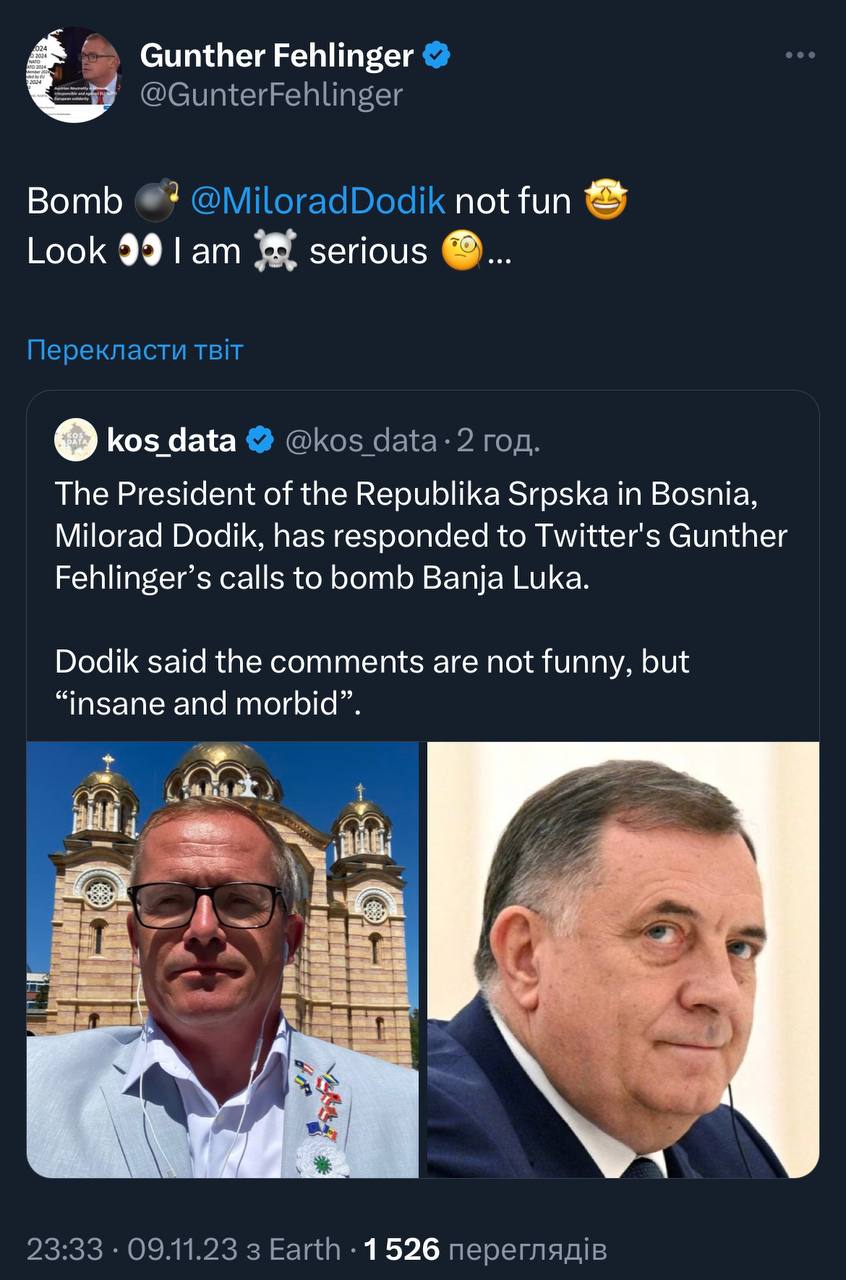Click the blue verified badge beside Gunther Fehlinger
846x1280 pixels.
(436, 56)
